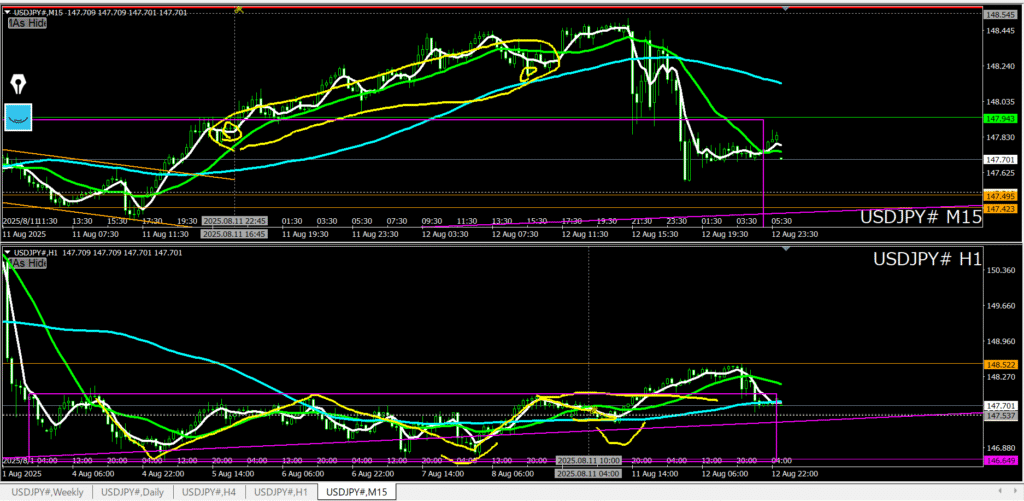This screenshot has height=501, width=1024.
Task: Click the 150.360 price scale value on H1 chart
Action: click(x=1000, y=270)
